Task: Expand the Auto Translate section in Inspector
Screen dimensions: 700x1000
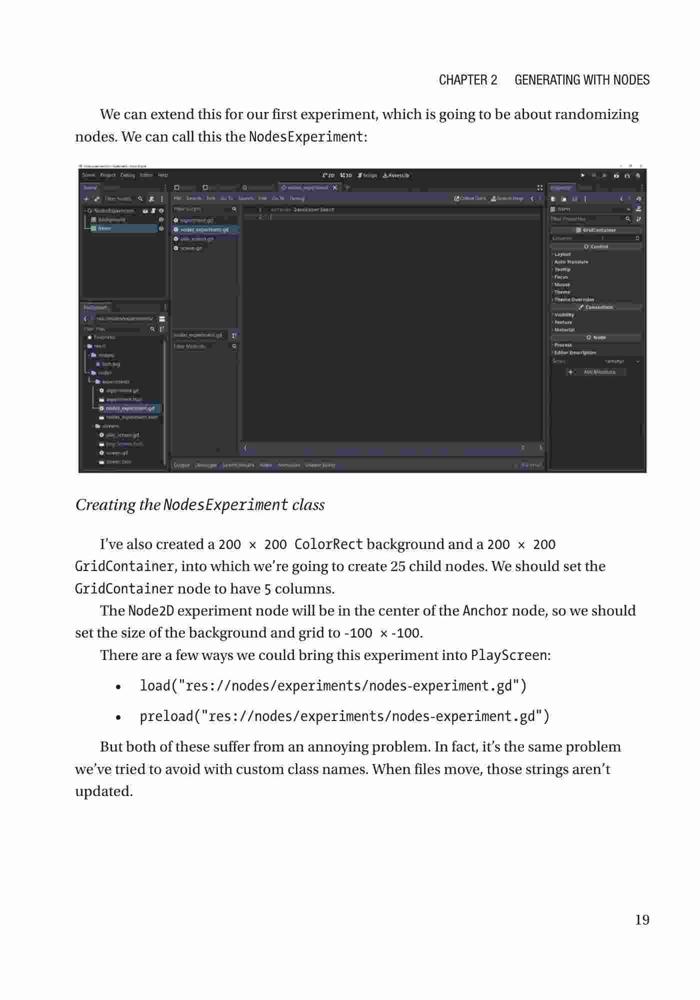Action: (571, 262)
